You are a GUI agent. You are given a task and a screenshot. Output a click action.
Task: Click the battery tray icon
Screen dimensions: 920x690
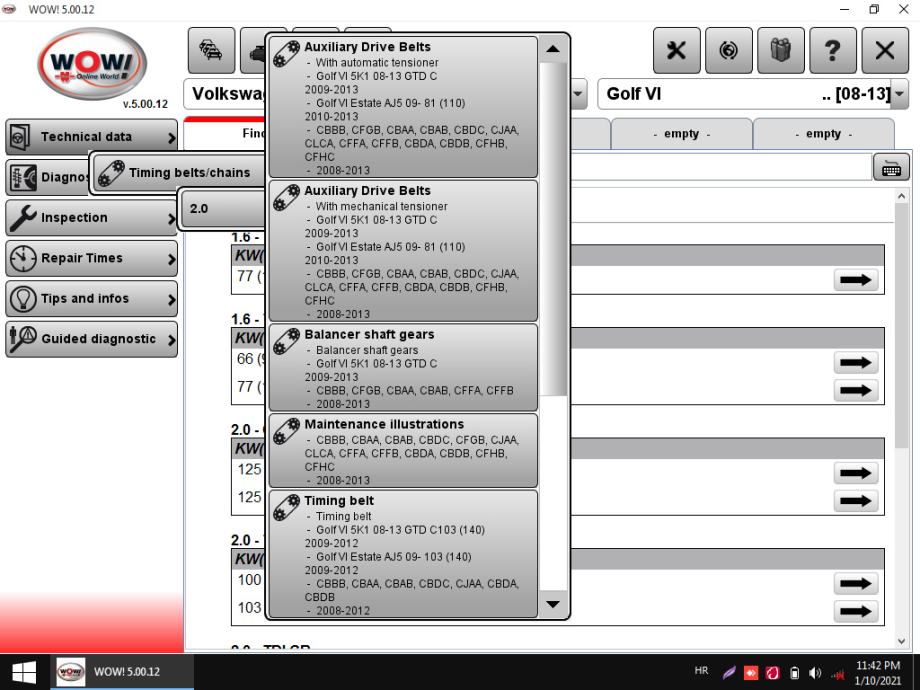click(794, 673)
